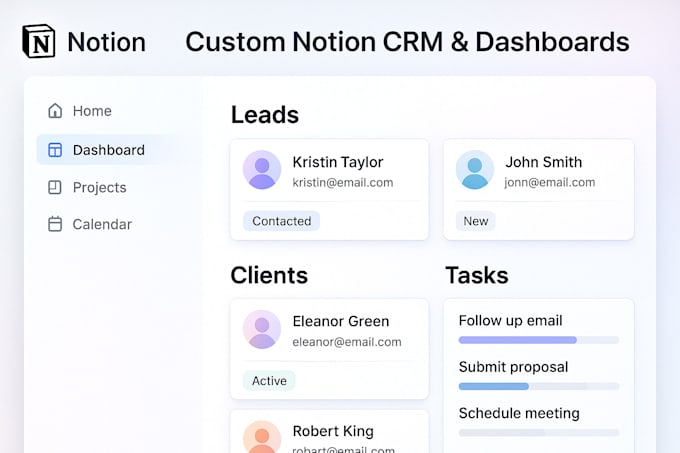The image size is (680, 453).
Task: Select the Eleanor Green name
Action: [x=341, y=322]
